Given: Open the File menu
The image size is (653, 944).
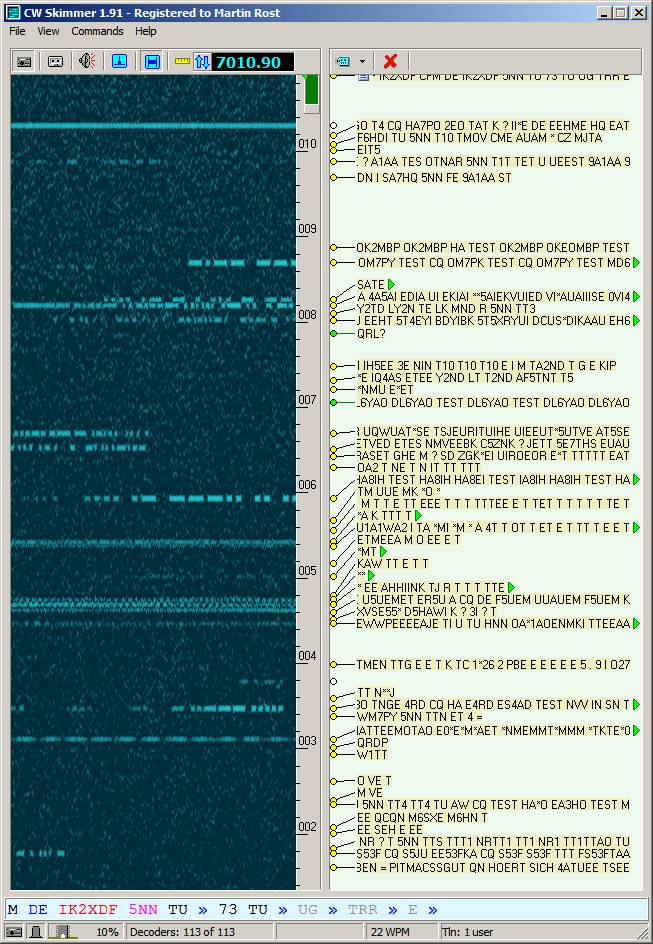Looking at the screenshot, I should pyautogui.click(x=17, y=31).
